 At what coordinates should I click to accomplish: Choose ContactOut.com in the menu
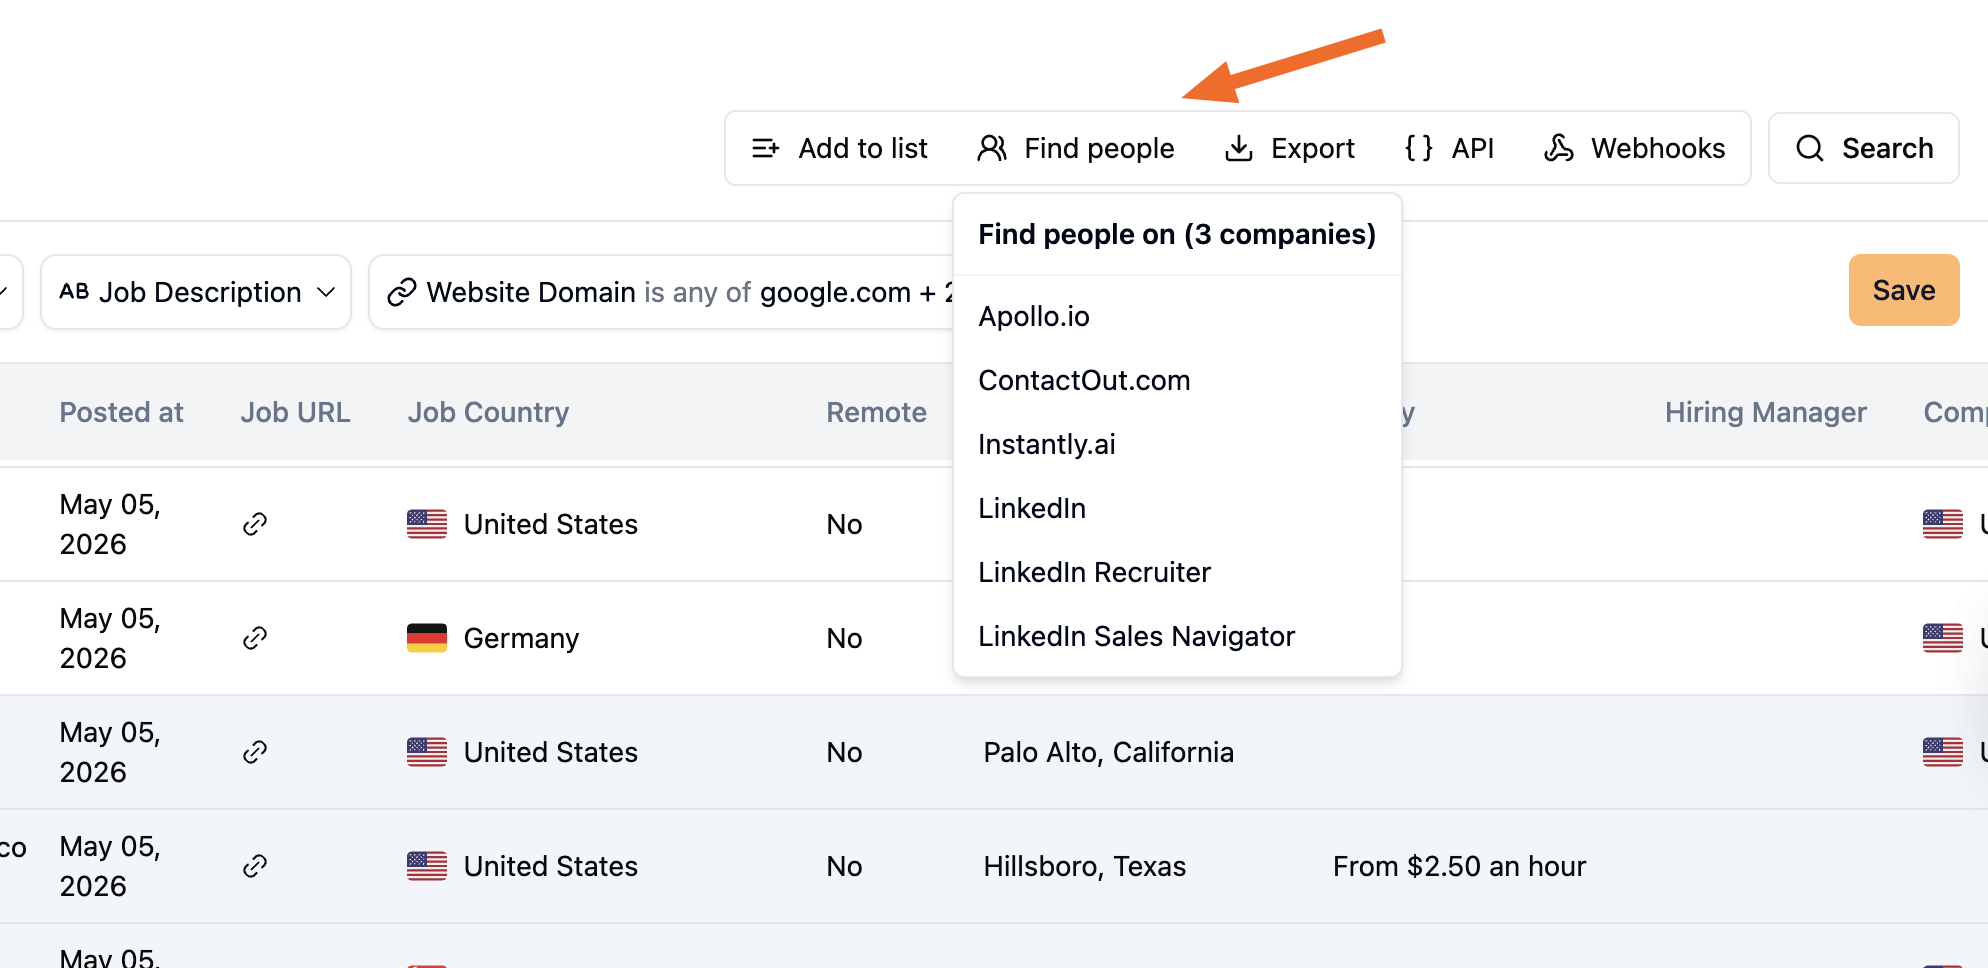(1084, 380)
